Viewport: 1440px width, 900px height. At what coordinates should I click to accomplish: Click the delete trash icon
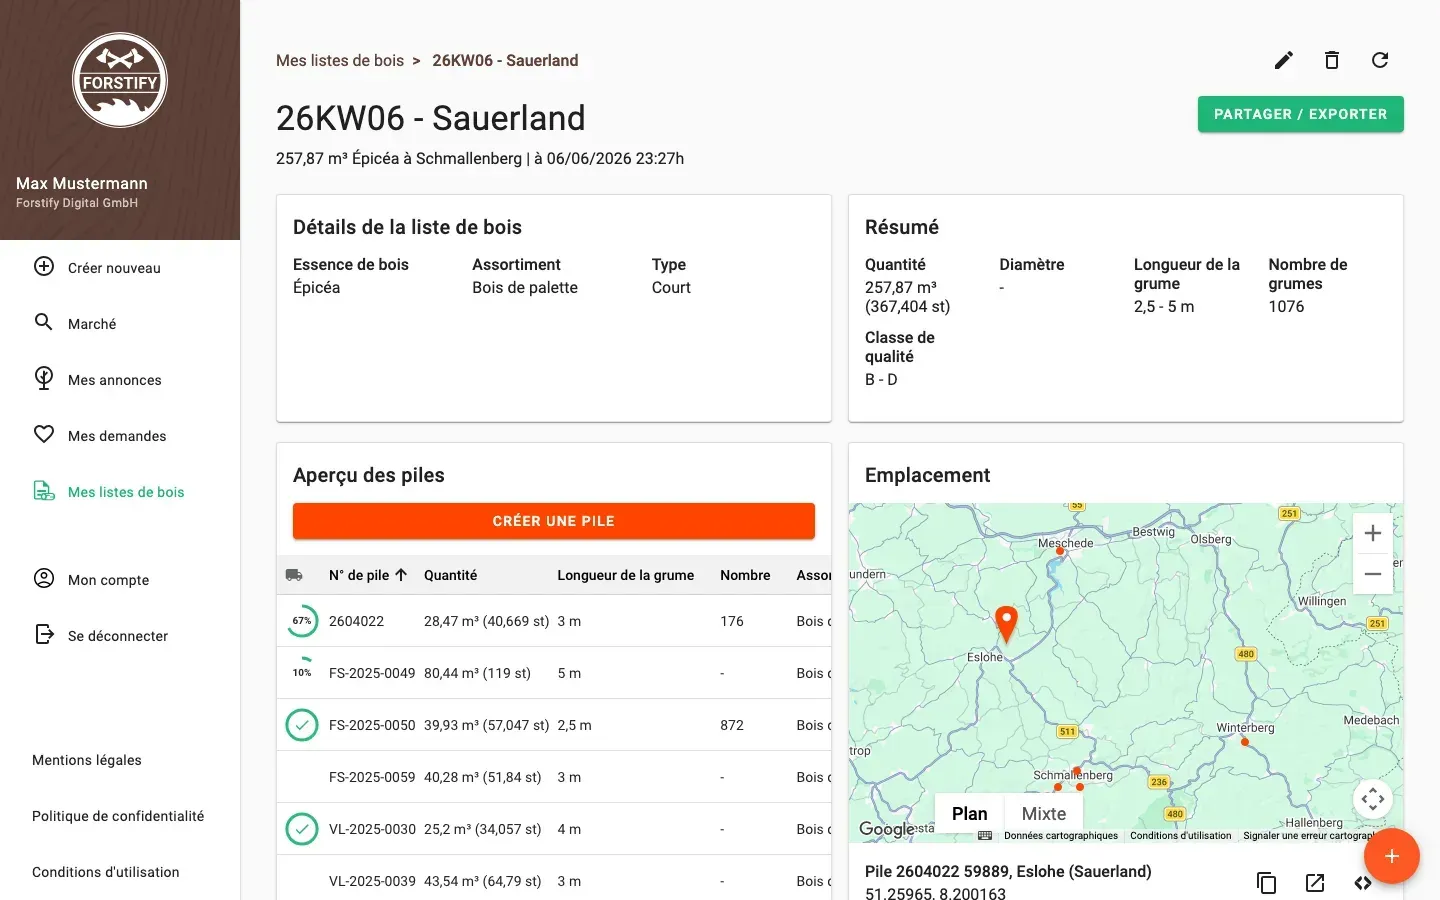tap(1332, 61)
